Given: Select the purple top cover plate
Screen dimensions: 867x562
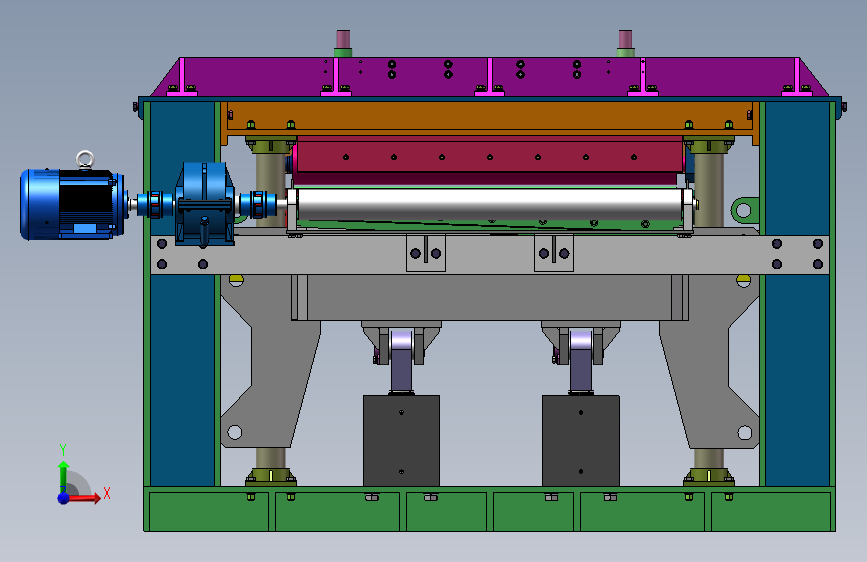Looking at the screenshot, I should (489, 76).
